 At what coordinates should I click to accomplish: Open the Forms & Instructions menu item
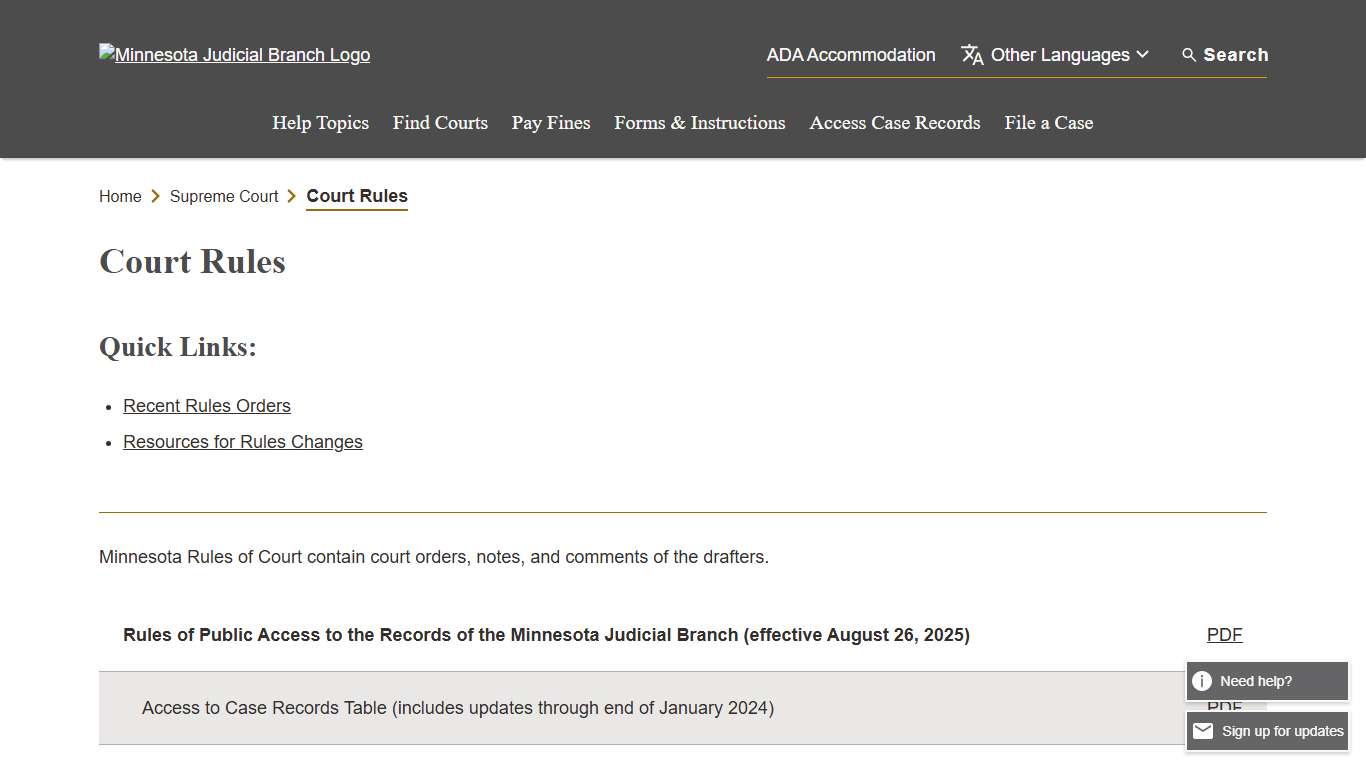click(699, 123)
